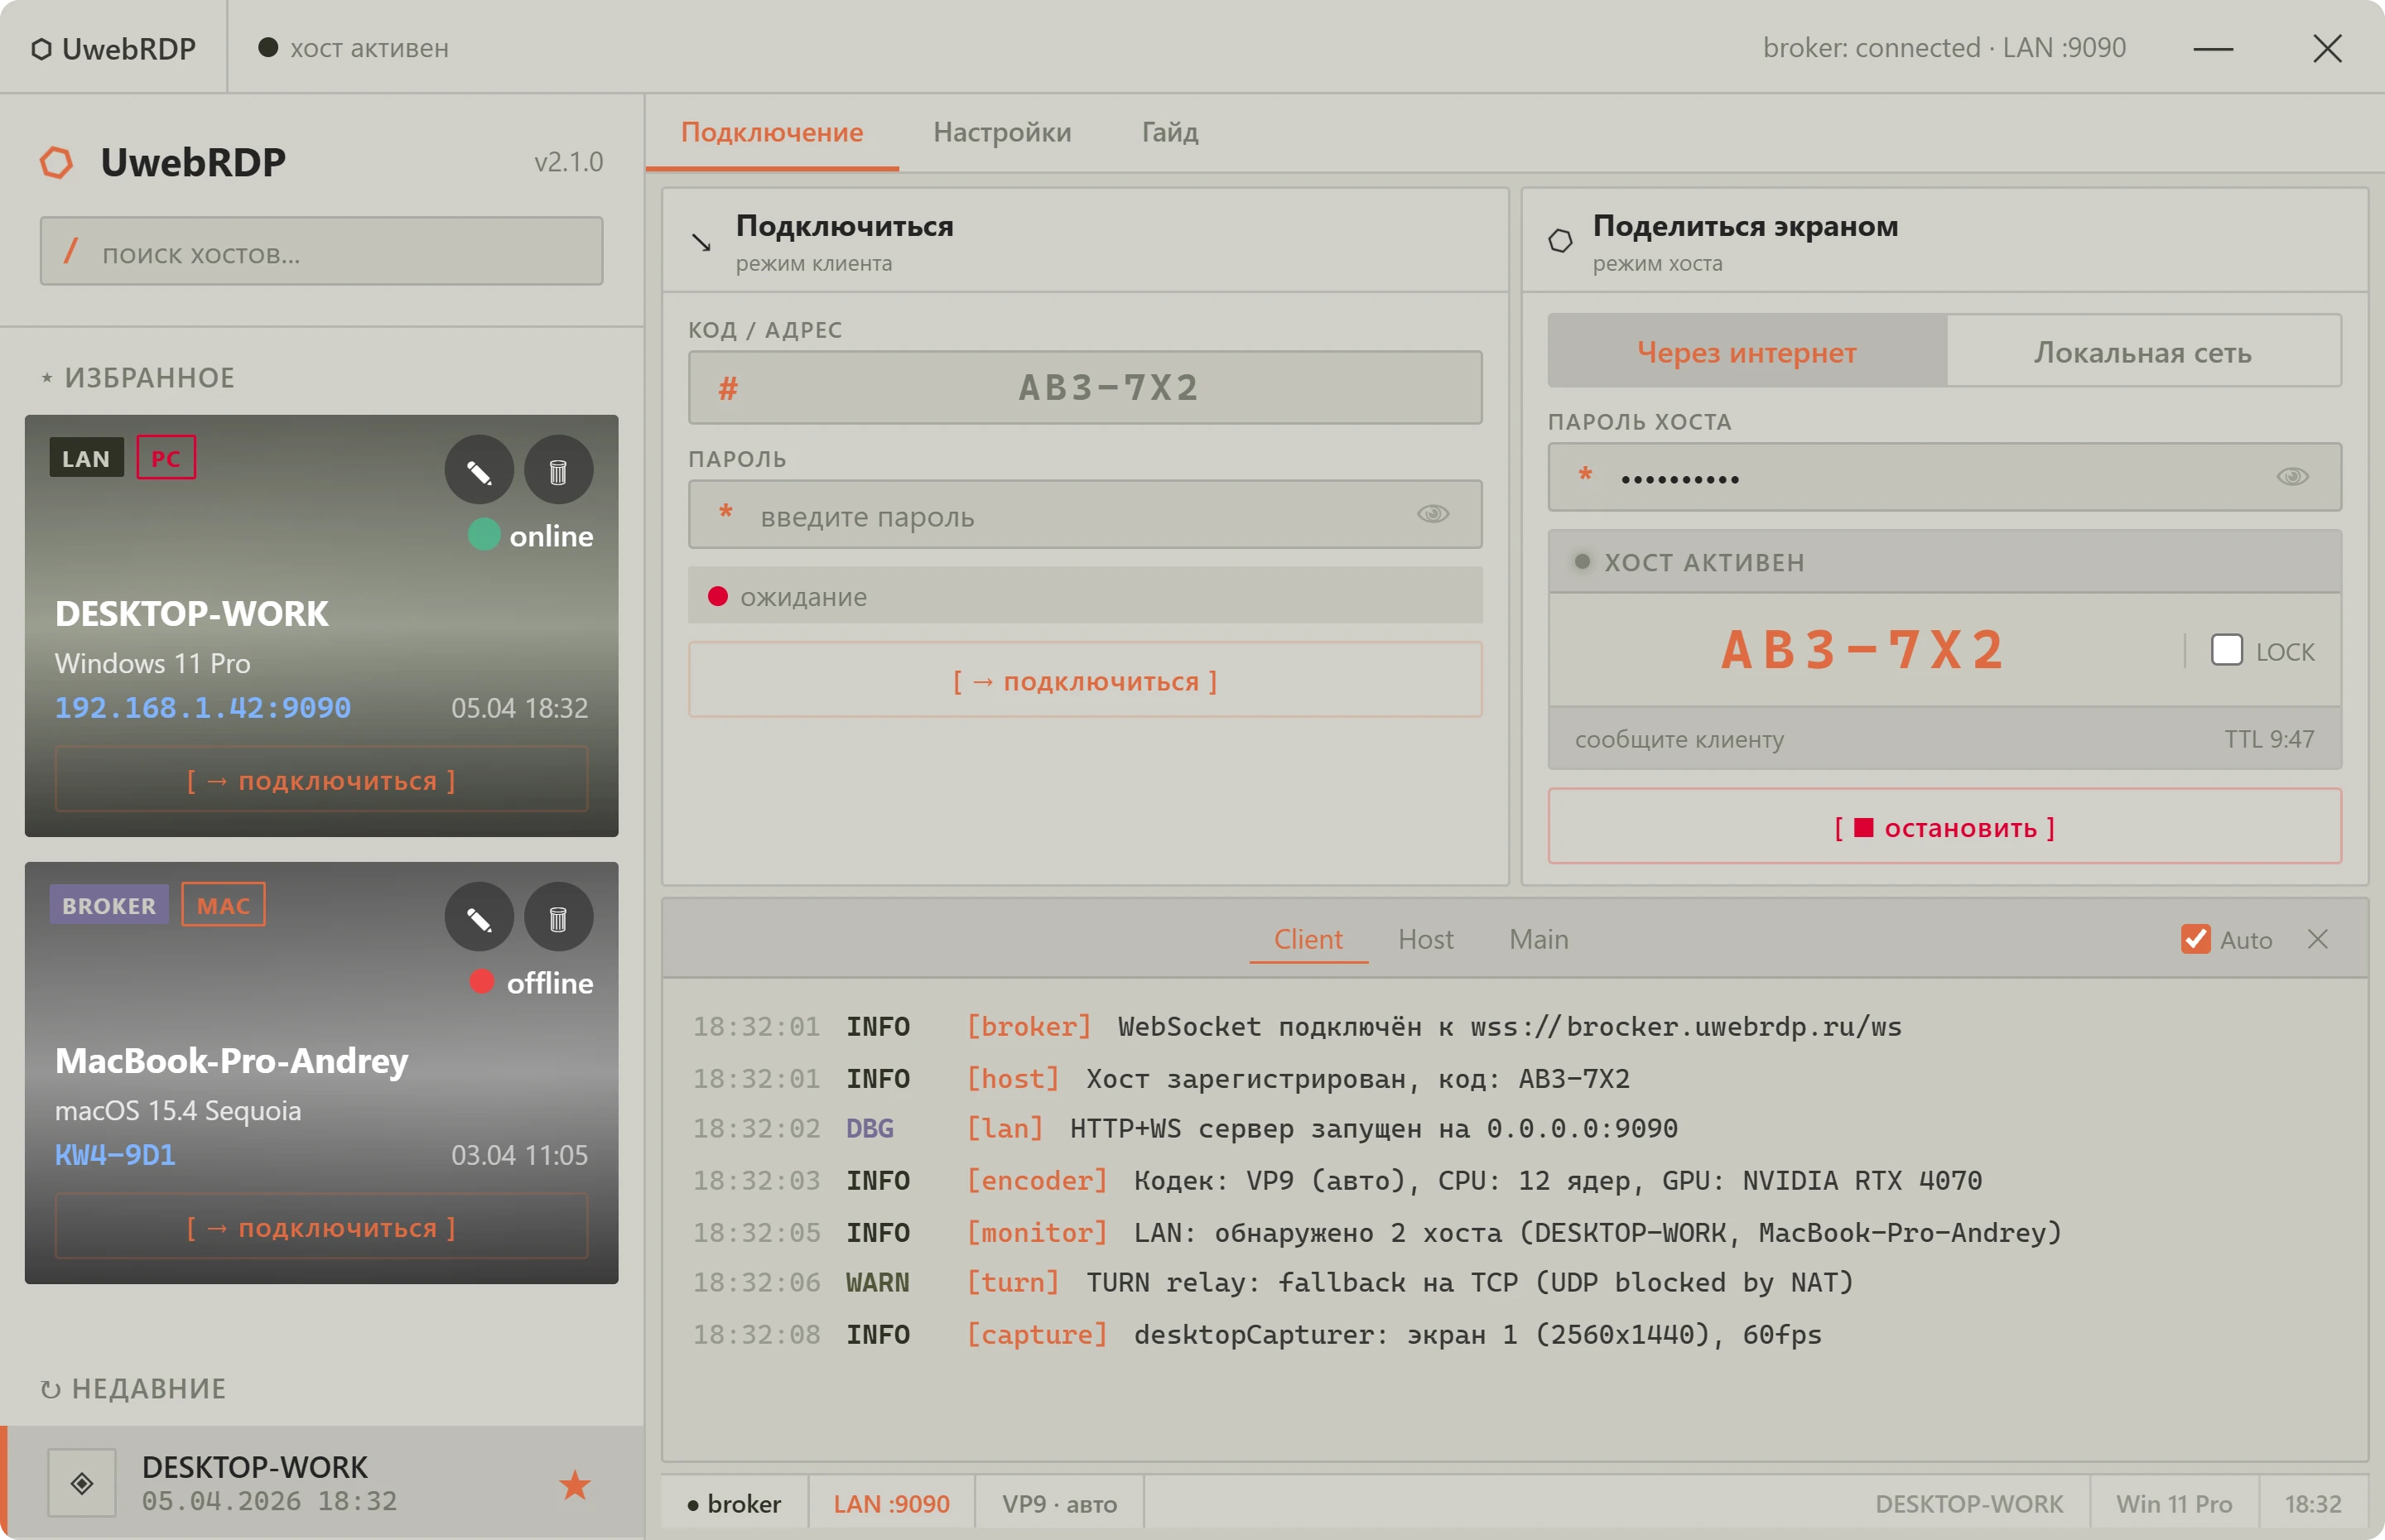
Task: Click the red ожидание status indicator
Action: tap(717, 597)
